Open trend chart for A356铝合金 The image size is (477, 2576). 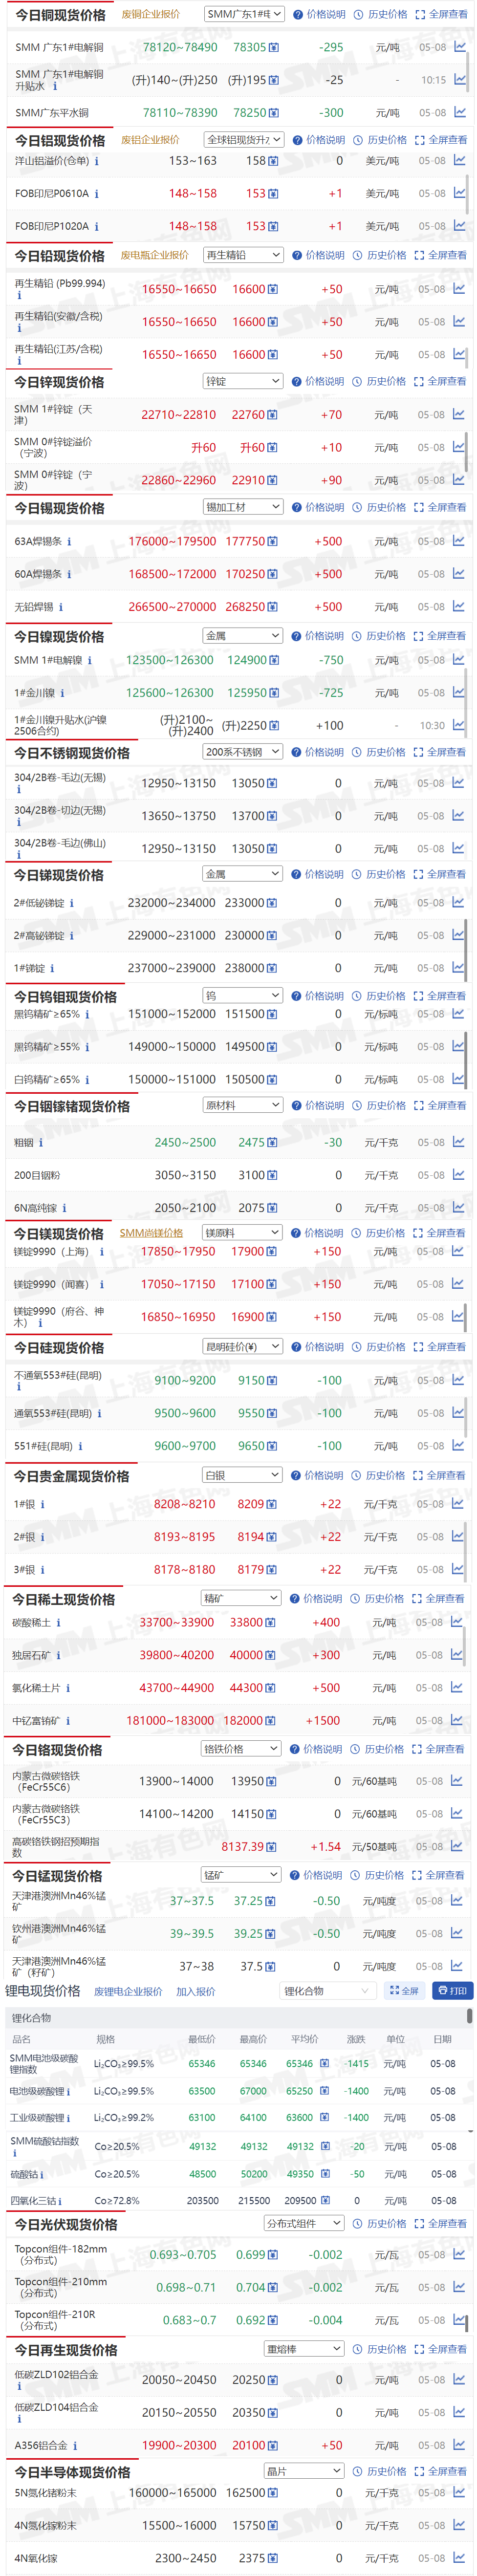(458, 2444)
